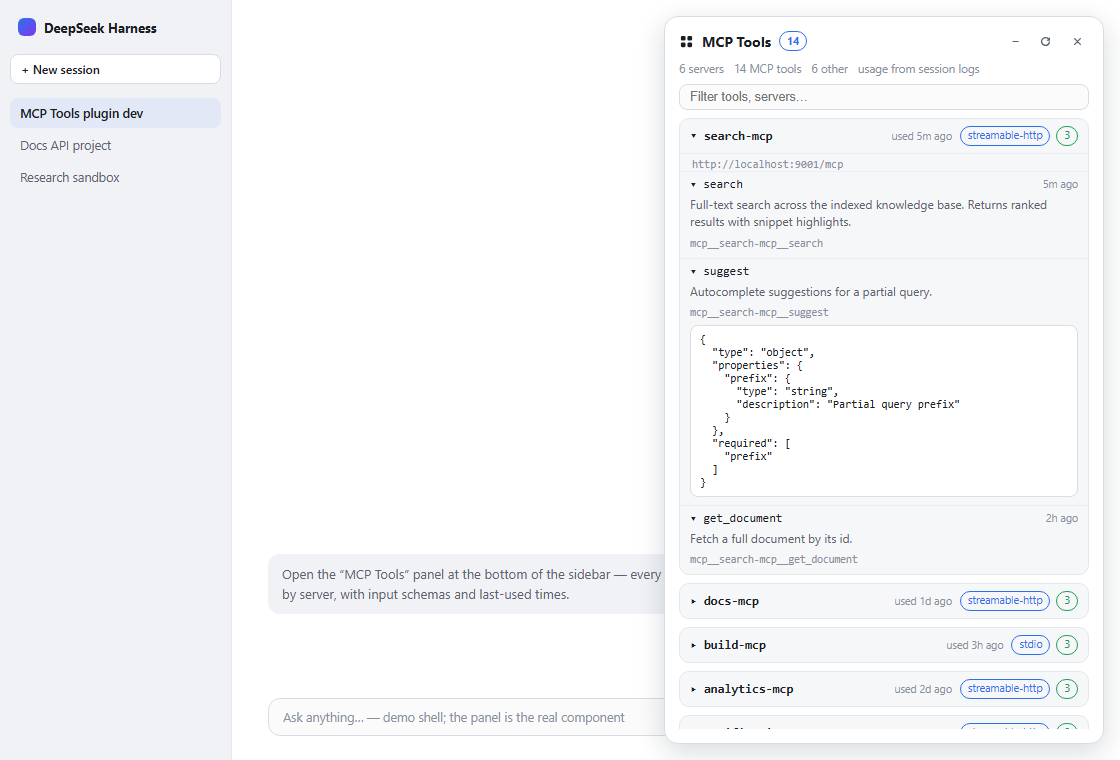Screen dimensions: 1120x760
Task: Click the '6 servers' summary text
Action: click(x=701, y=69)
